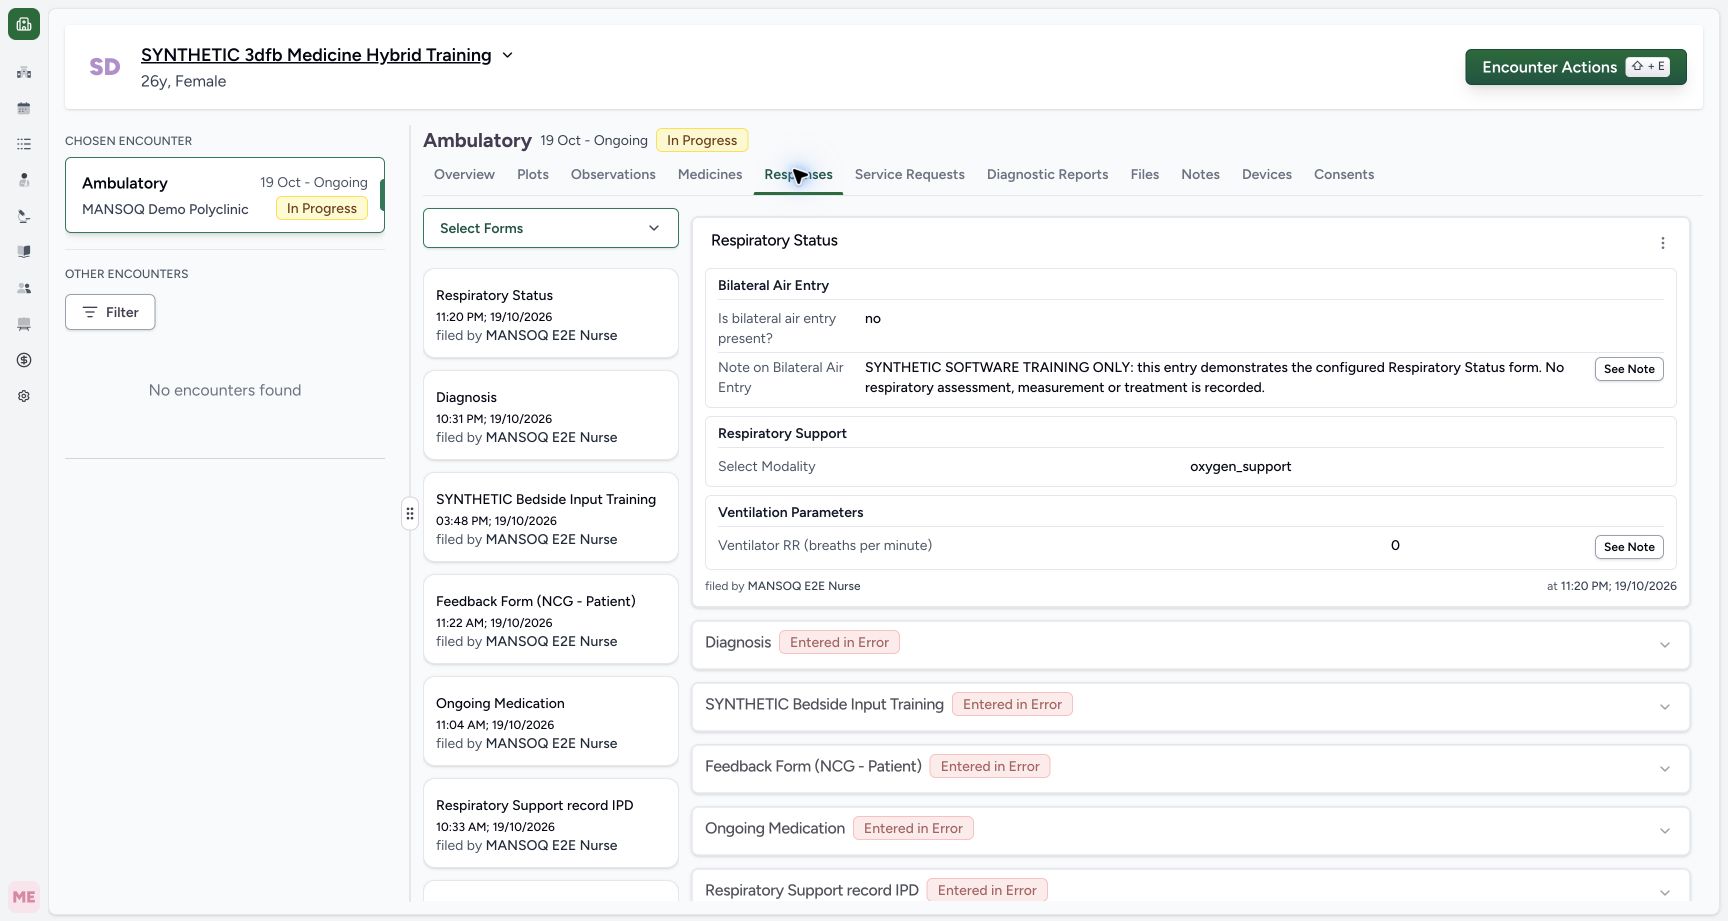Select Feedback Form card filed 11:22 AM
This screenshot has width=1728, height=921.
tap(551, 619)
